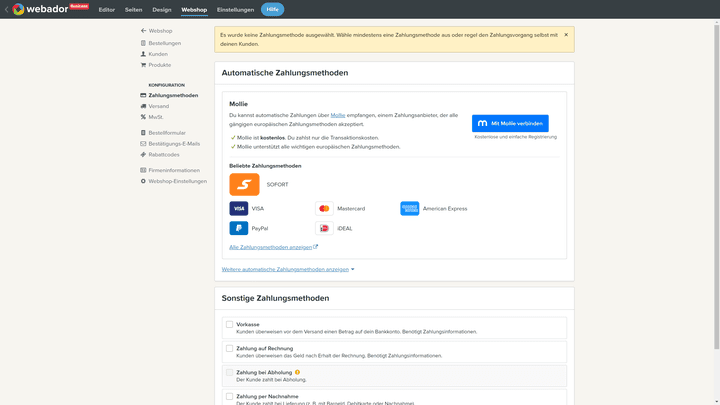This screenshot has width=720, height=405.
Task: Open Firmeninformationen in the sidebar
Action: click(174, 170)
